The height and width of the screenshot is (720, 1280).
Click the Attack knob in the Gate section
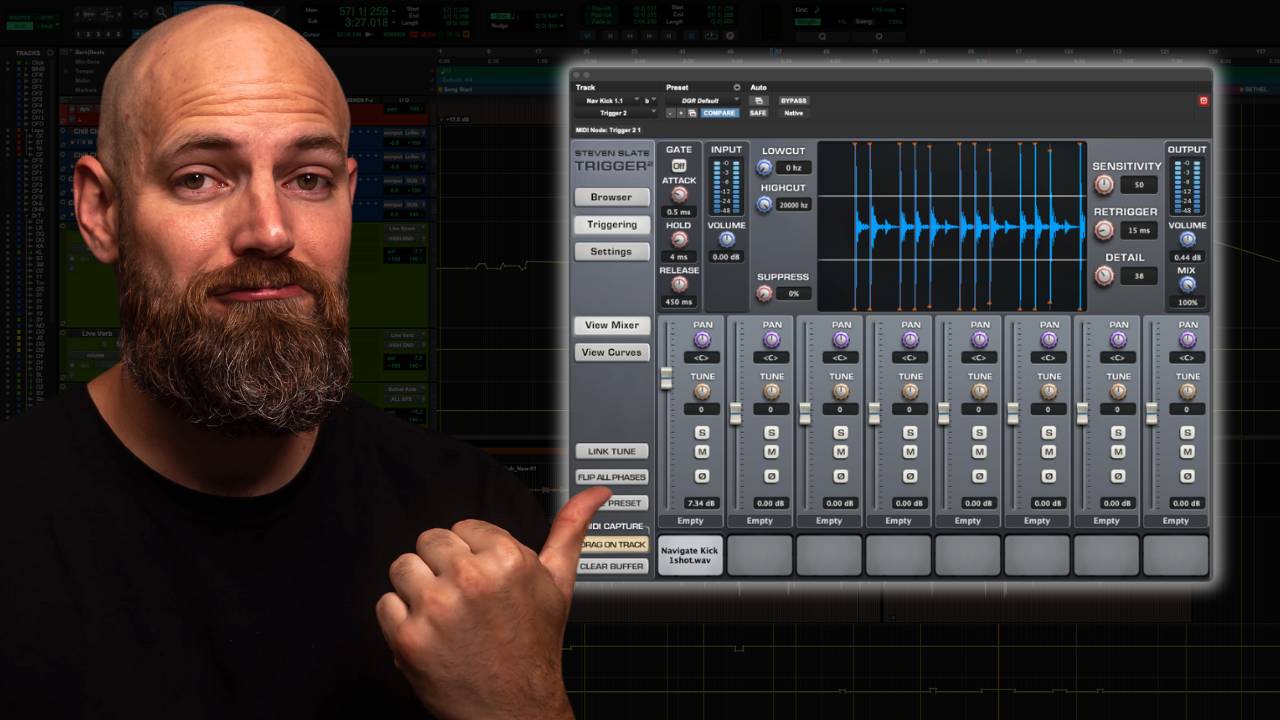click(x=679, y=192)
